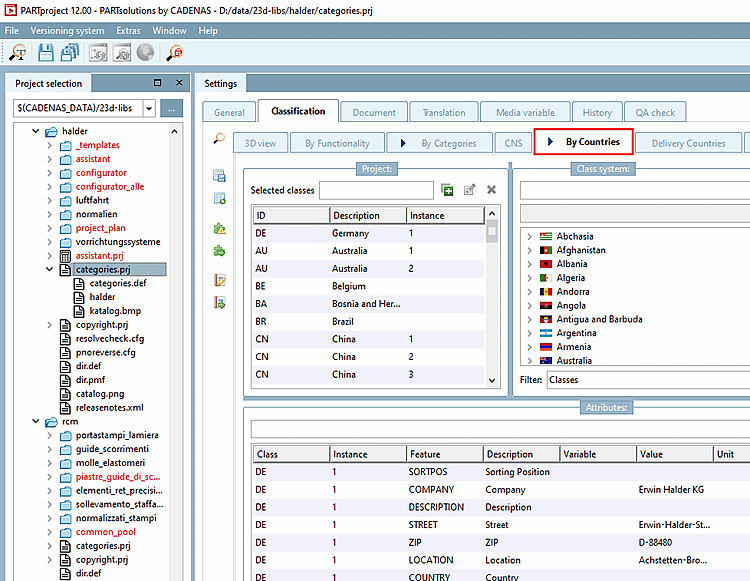The image size is (750, 581).
Task: Click the magnifier with T search icon
Action: (x=18, y=54)
